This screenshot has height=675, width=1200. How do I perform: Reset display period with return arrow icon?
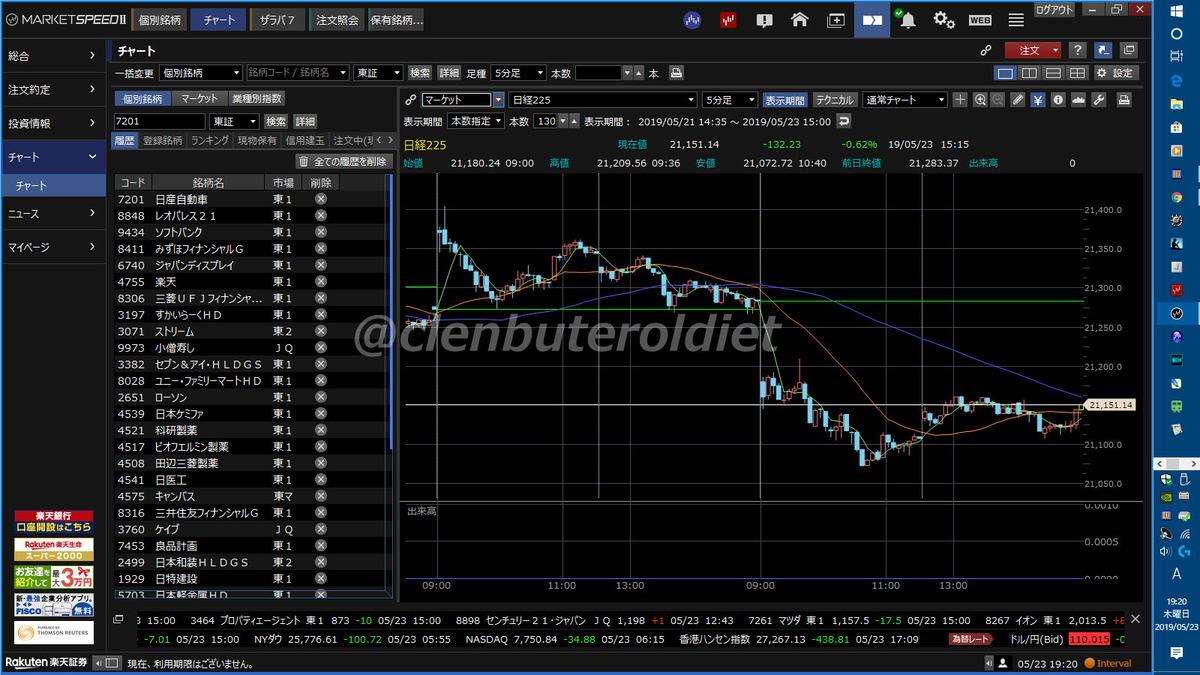click(x=844, y=120)
